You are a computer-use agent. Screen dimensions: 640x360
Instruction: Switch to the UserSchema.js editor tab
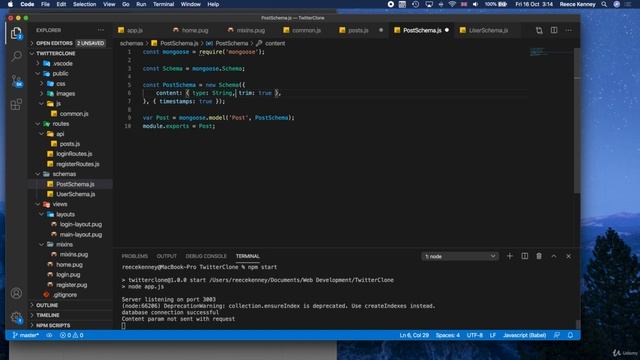point(488,30)
